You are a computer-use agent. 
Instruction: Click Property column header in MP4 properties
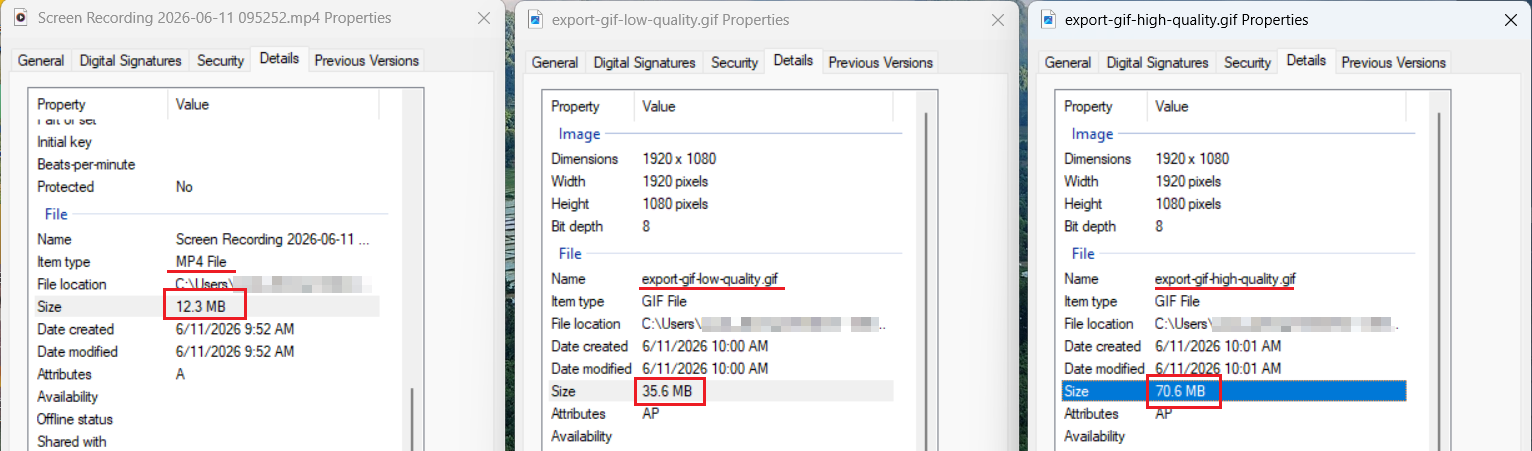coord(100,104)
